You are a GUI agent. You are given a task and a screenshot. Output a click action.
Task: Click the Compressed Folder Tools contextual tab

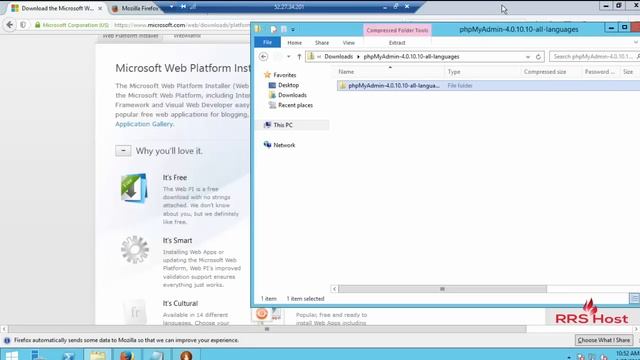click(397, 30)
